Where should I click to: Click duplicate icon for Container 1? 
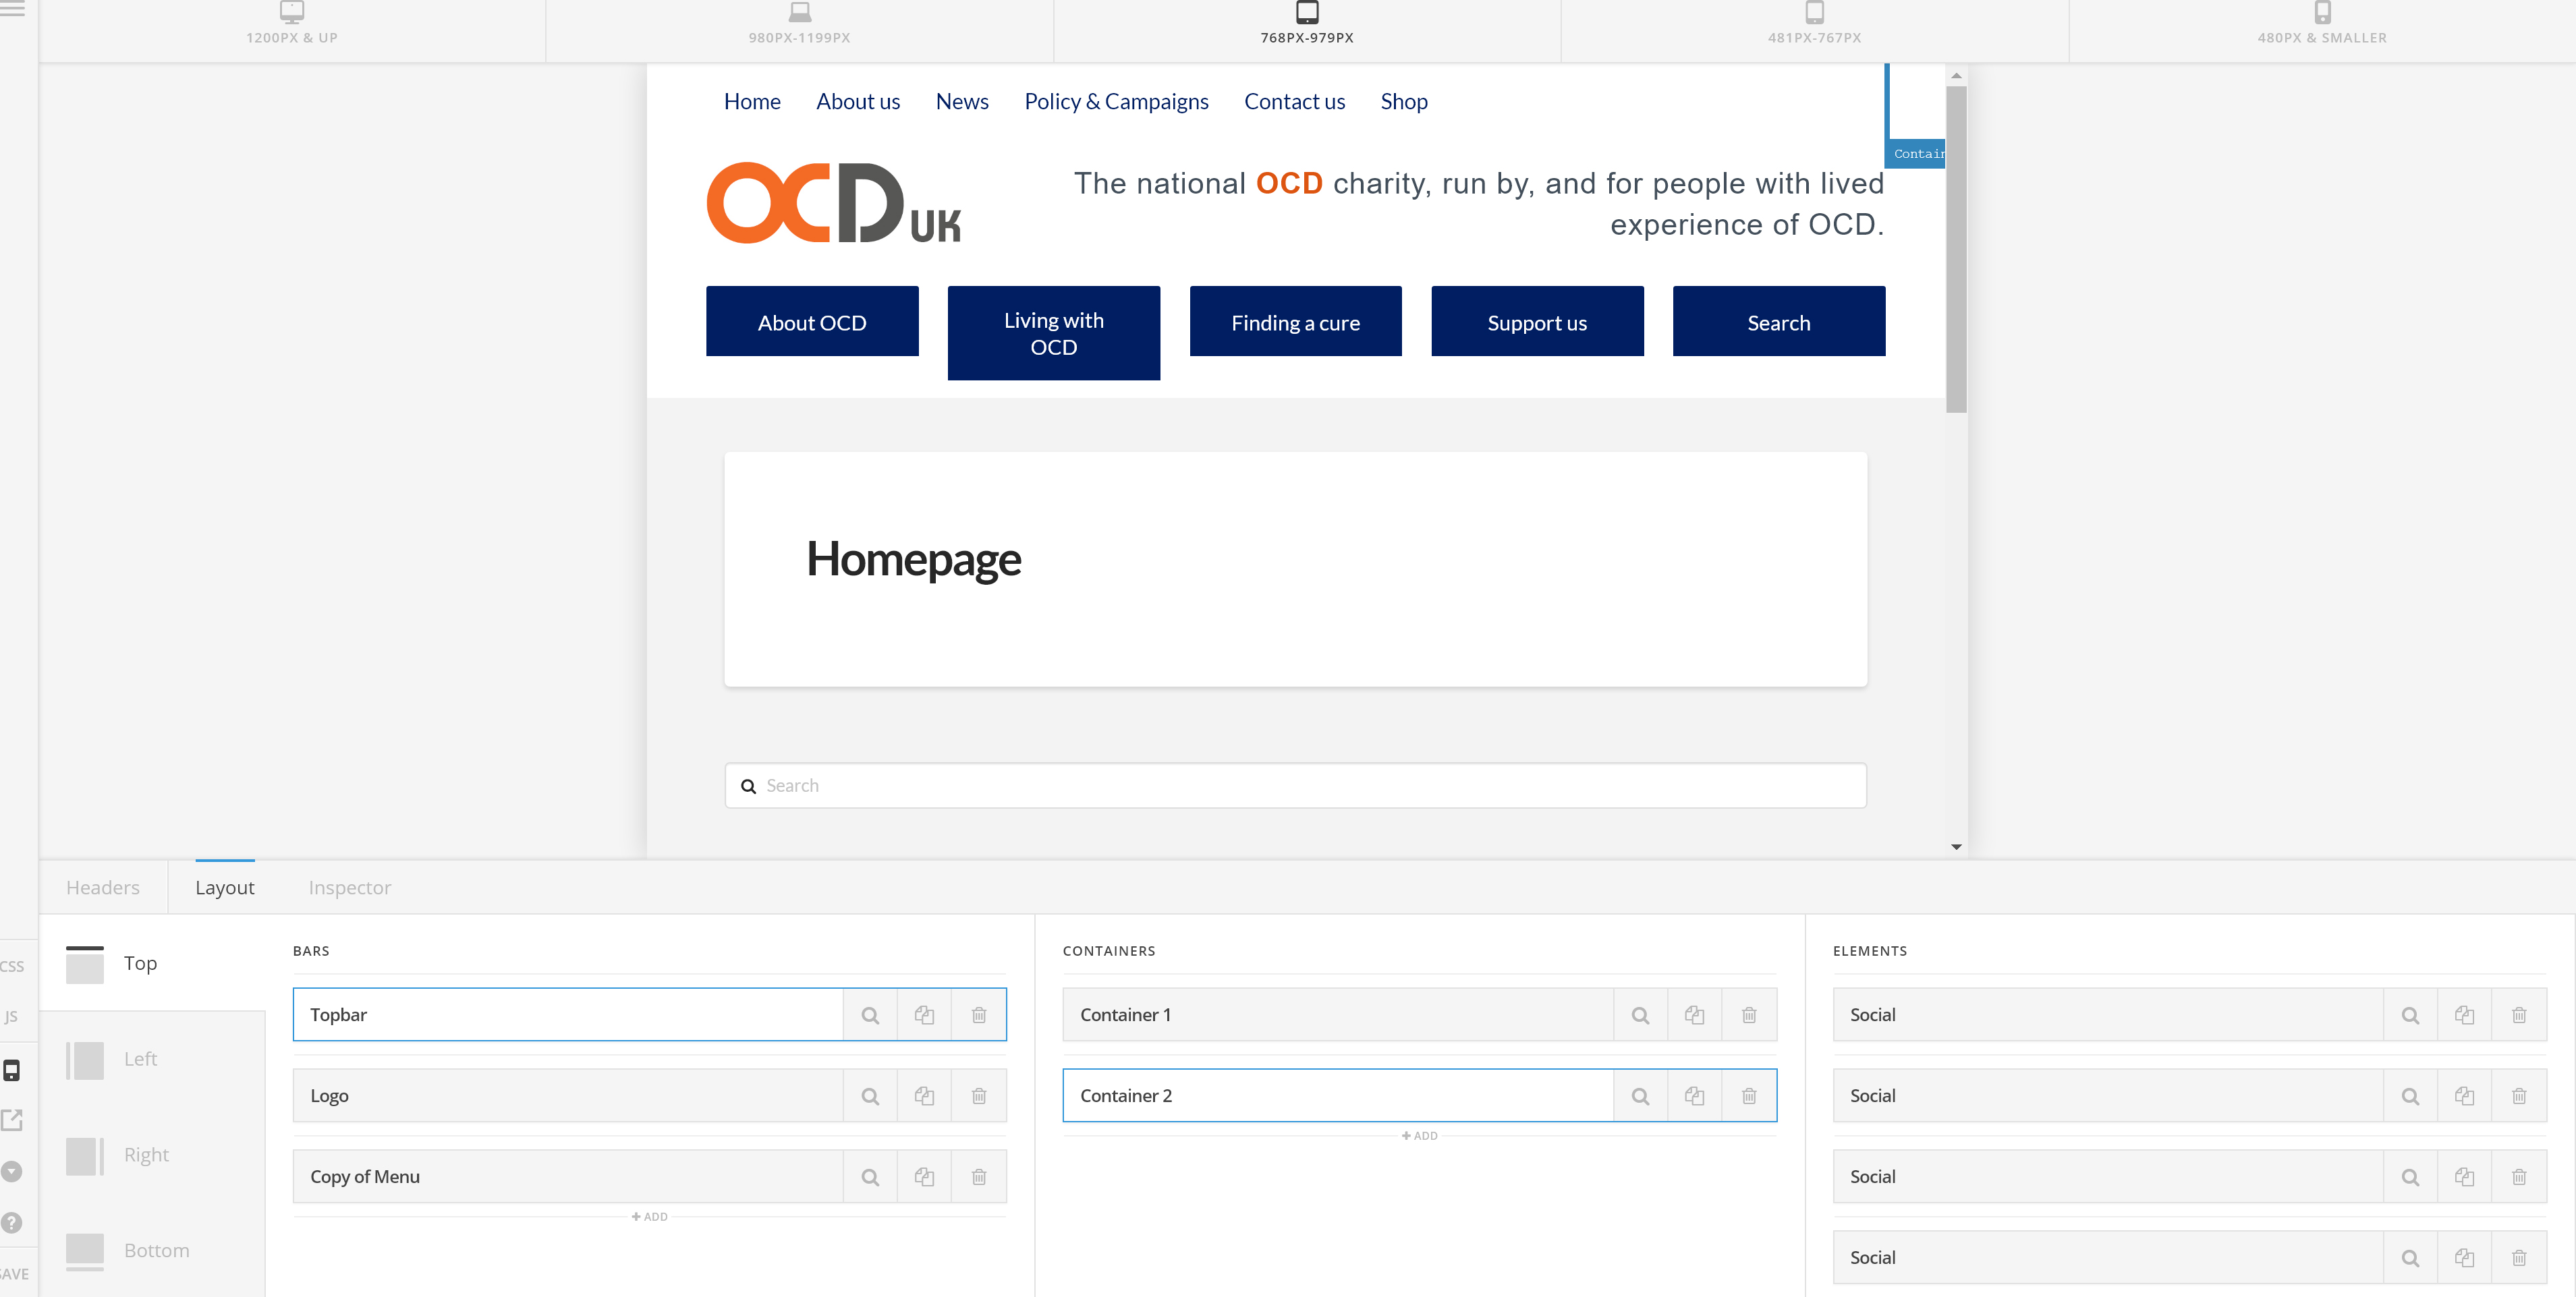pyautogui.click(x=1694, y=1015)
